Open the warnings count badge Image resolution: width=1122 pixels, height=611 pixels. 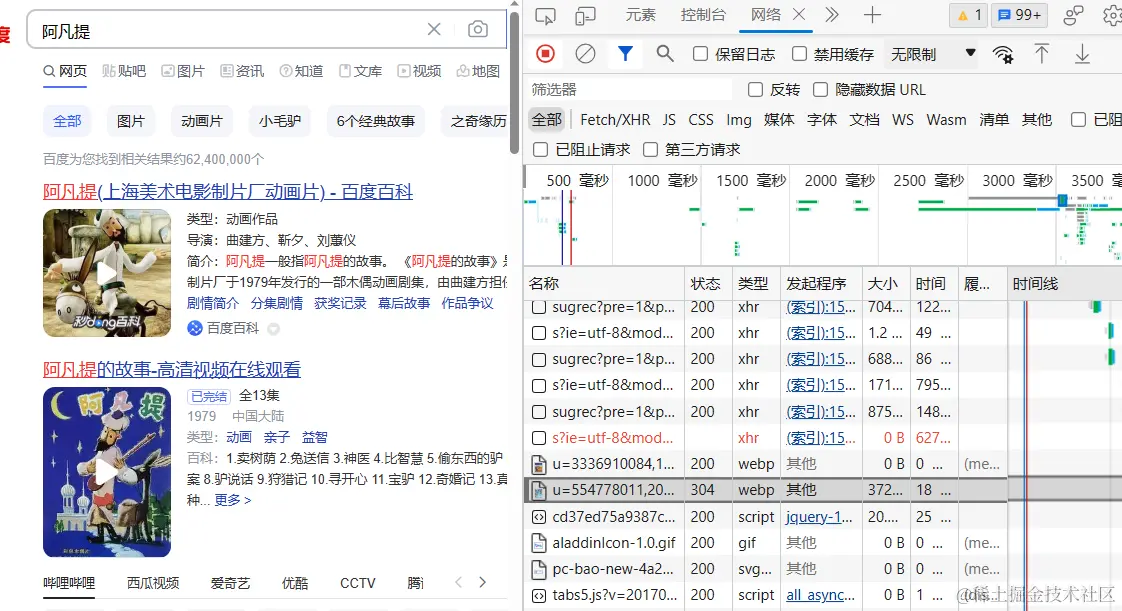click(969, 15)
